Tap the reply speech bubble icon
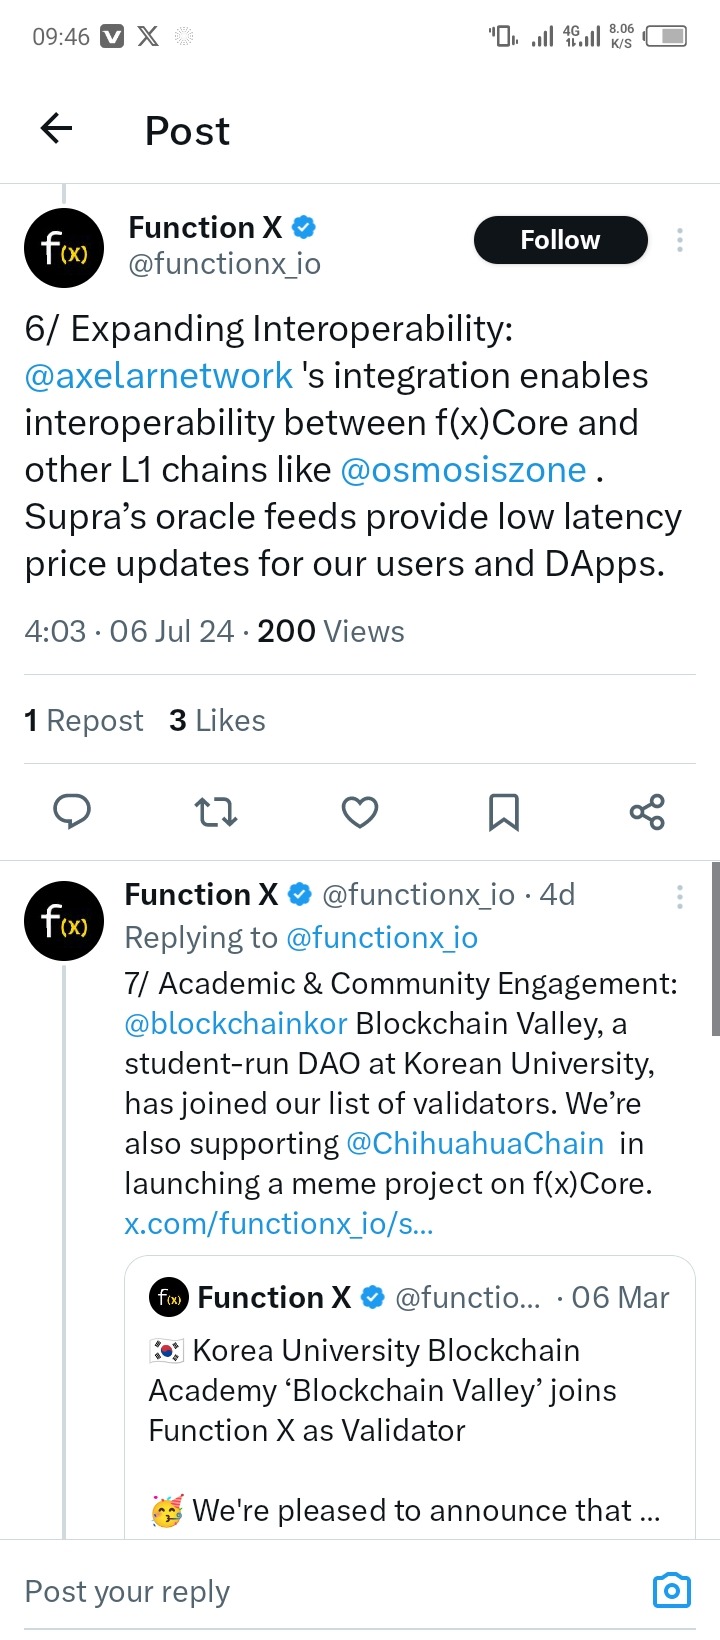Viewport: 720px width, 1640px height. 72,812
